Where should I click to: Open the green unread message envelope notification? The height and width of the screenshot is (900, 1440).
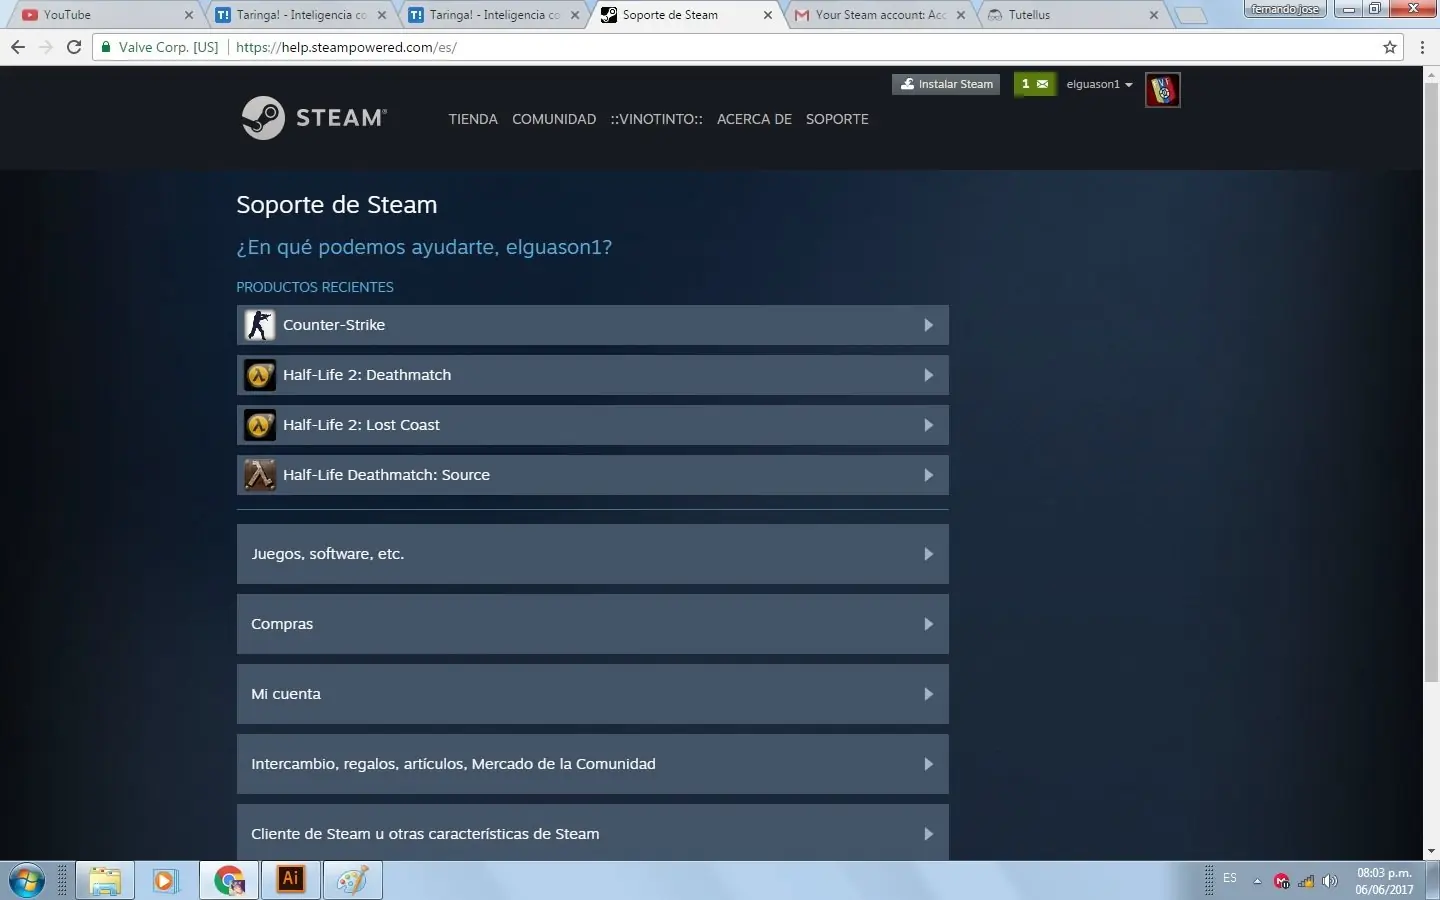pyautogui.click(x=1035, y=84)
